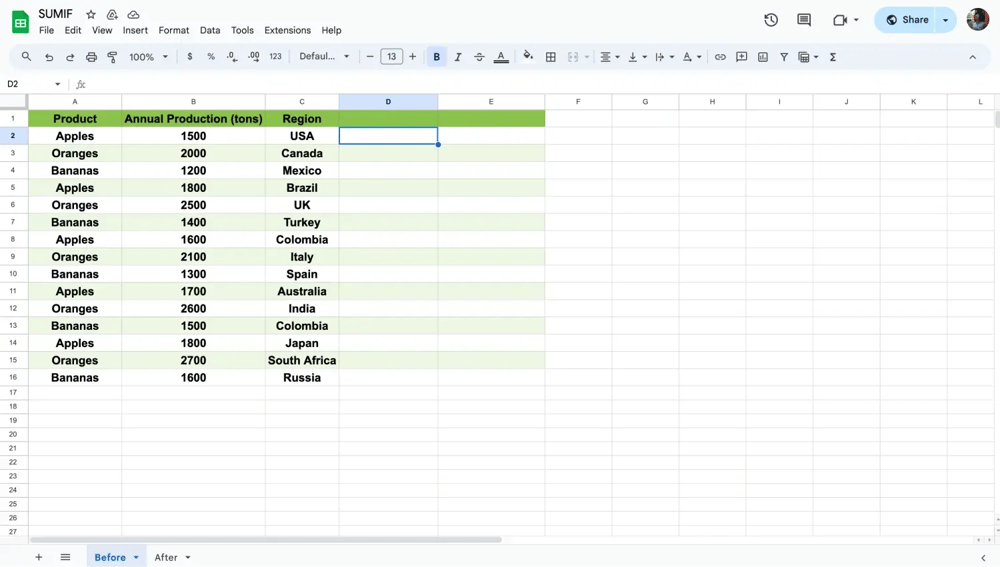This screenshot has width=1000, height=567.
Task: Add a new sheet with plus button
Action: [x=39, y=557]
